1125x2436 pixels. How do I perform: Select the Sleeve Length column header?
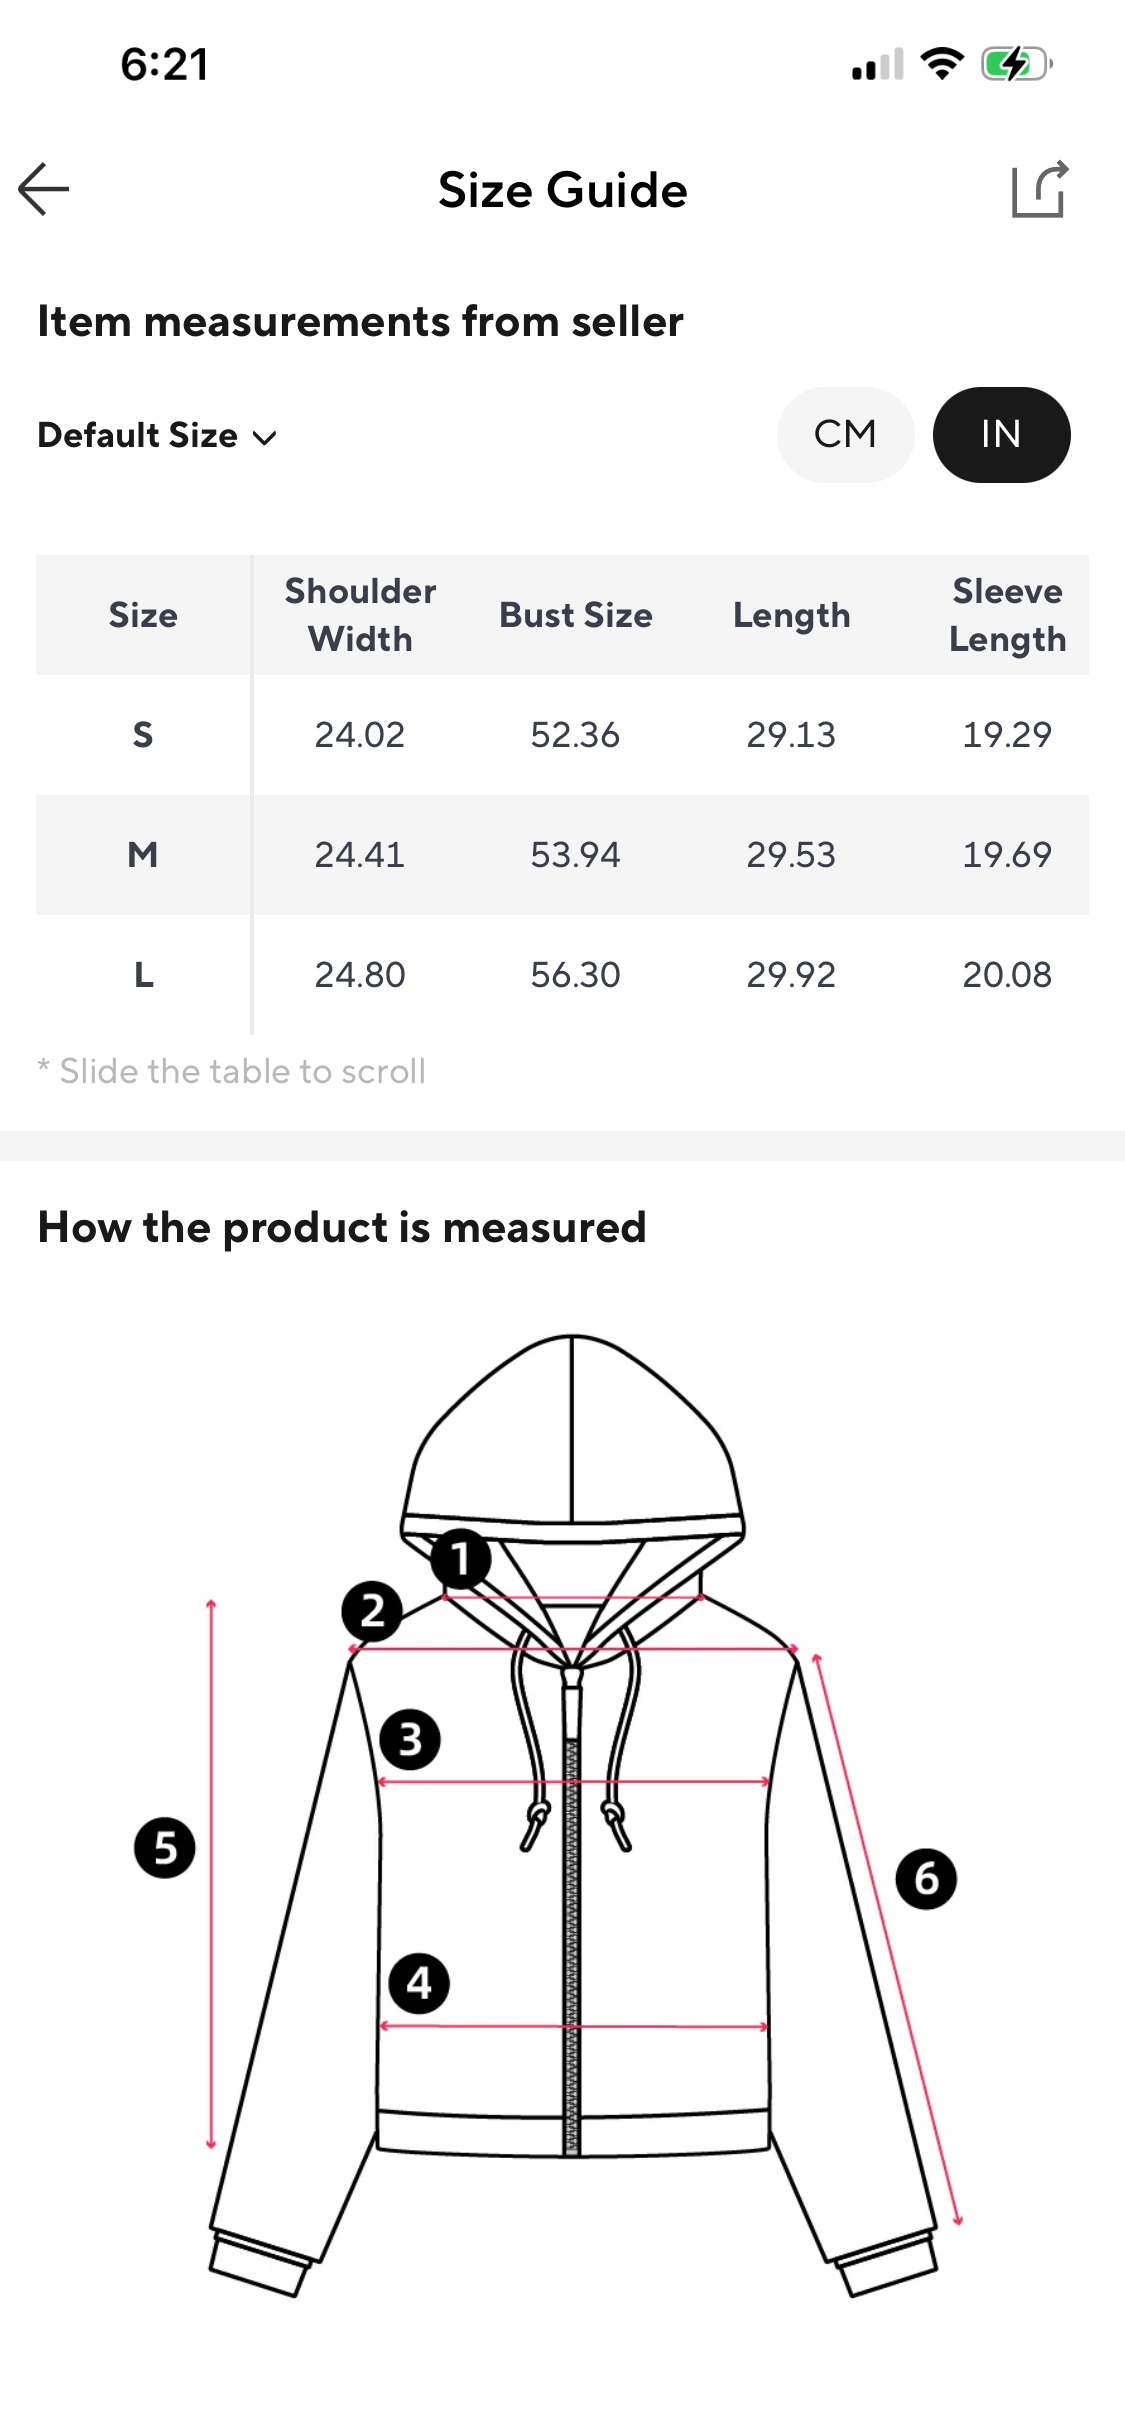[x=1007, y=615]
